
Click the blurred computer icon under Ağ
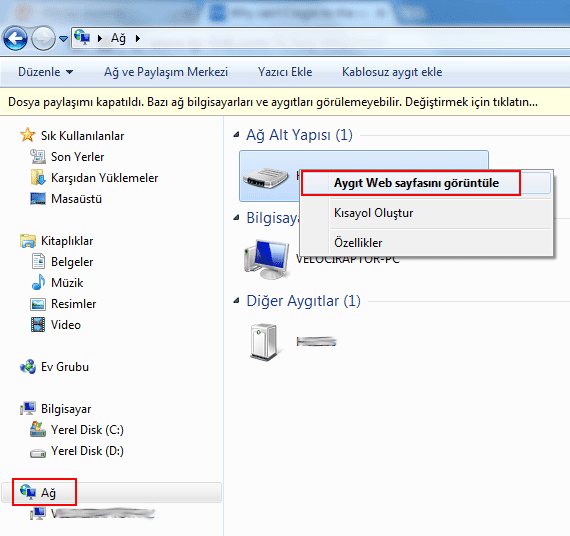point(38,513)
